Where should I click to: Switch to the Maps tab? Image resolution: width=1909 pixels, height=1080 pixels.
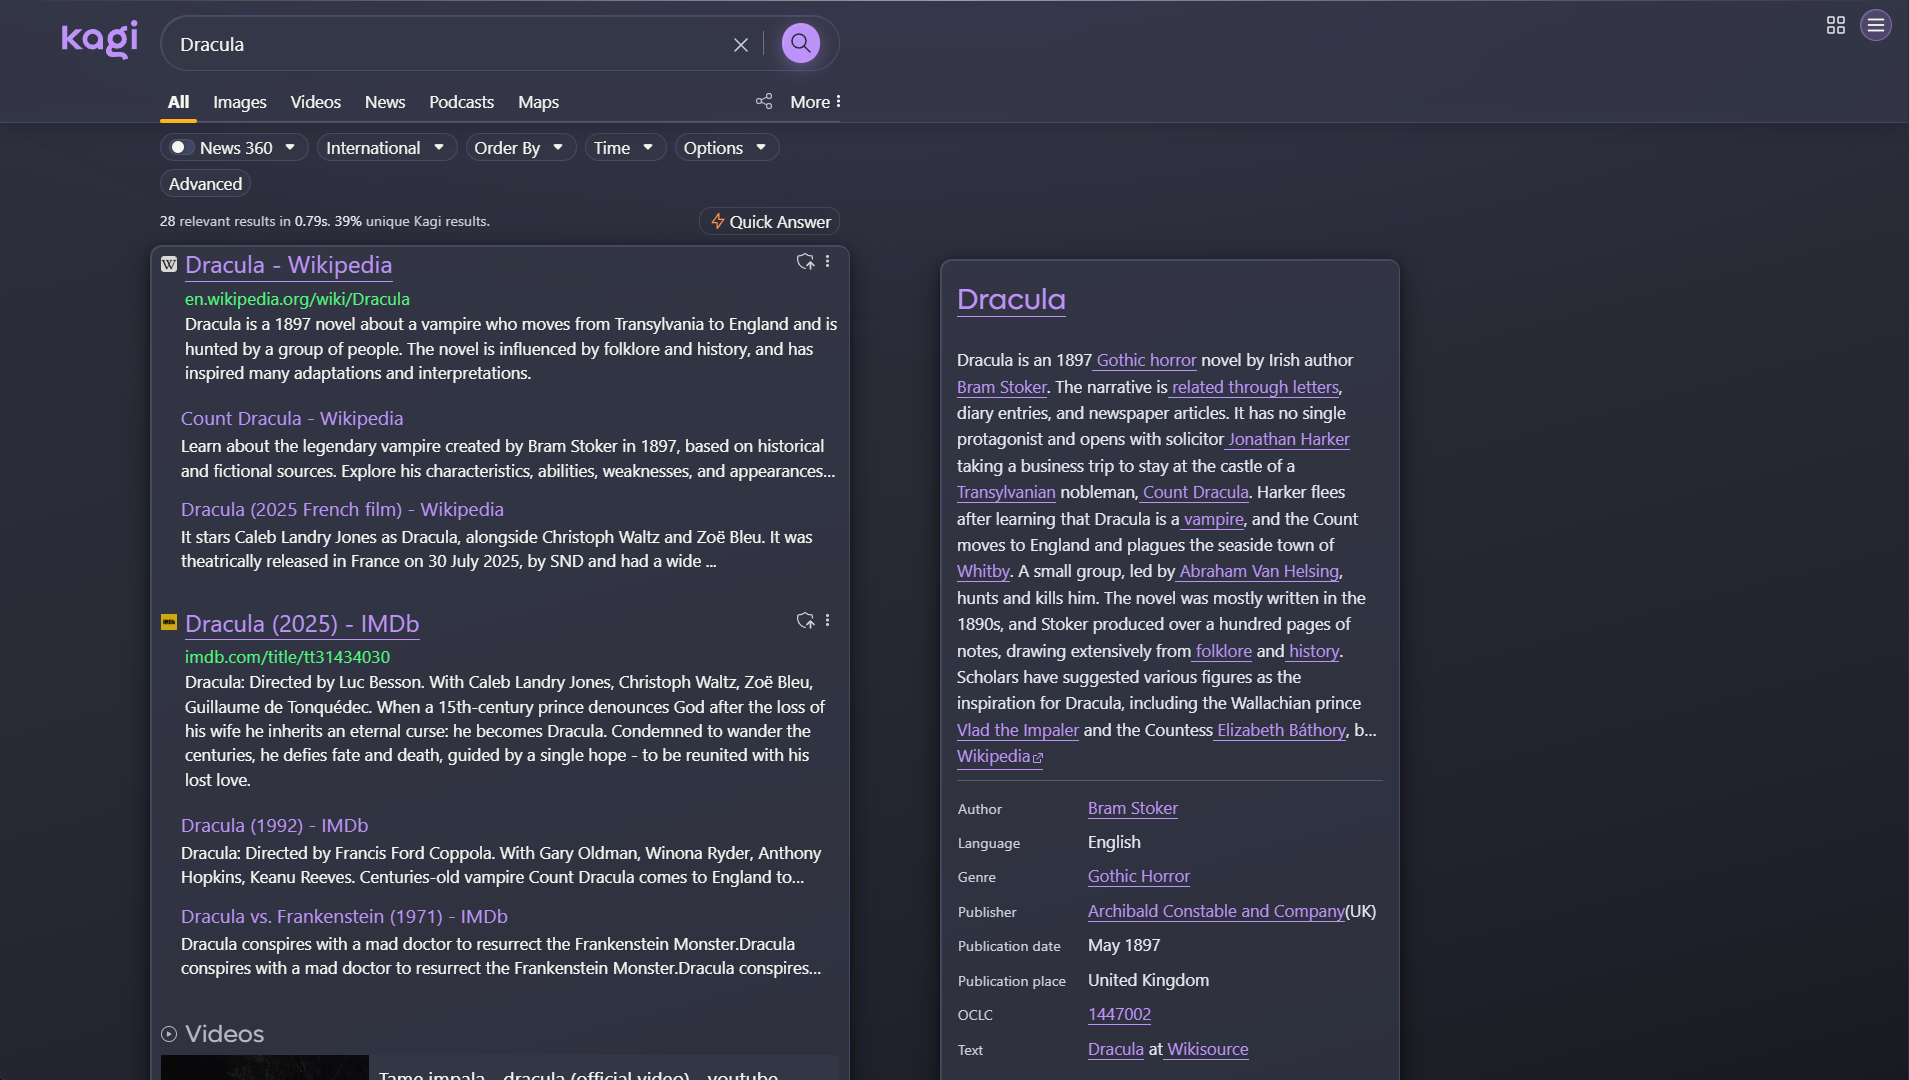click(539, 102)
